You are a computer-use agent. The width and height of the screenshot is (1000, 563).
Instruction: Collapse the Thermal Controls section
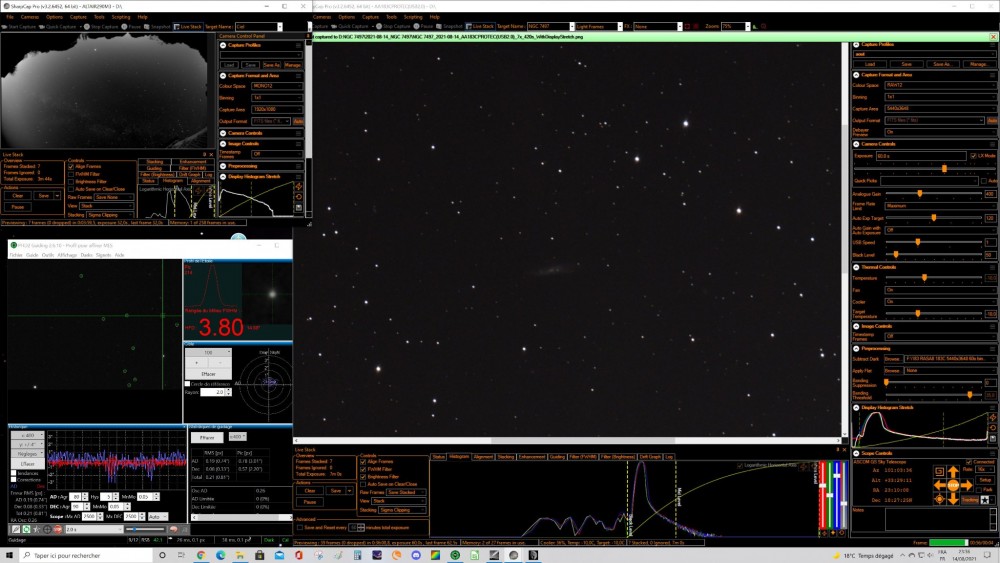(x=856, y=267)
